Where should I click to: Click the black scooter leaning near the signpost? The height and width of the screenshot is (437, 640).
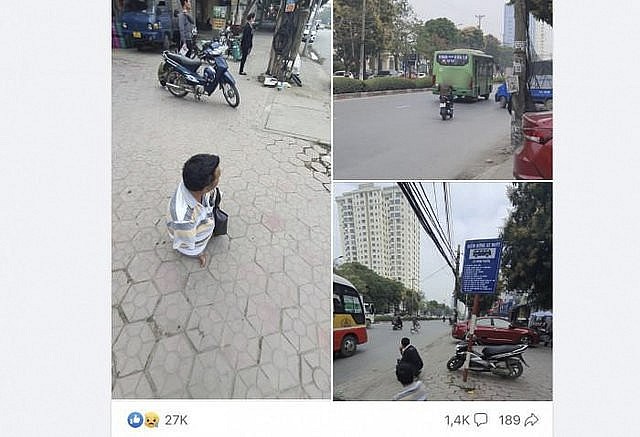click(487, 359)
